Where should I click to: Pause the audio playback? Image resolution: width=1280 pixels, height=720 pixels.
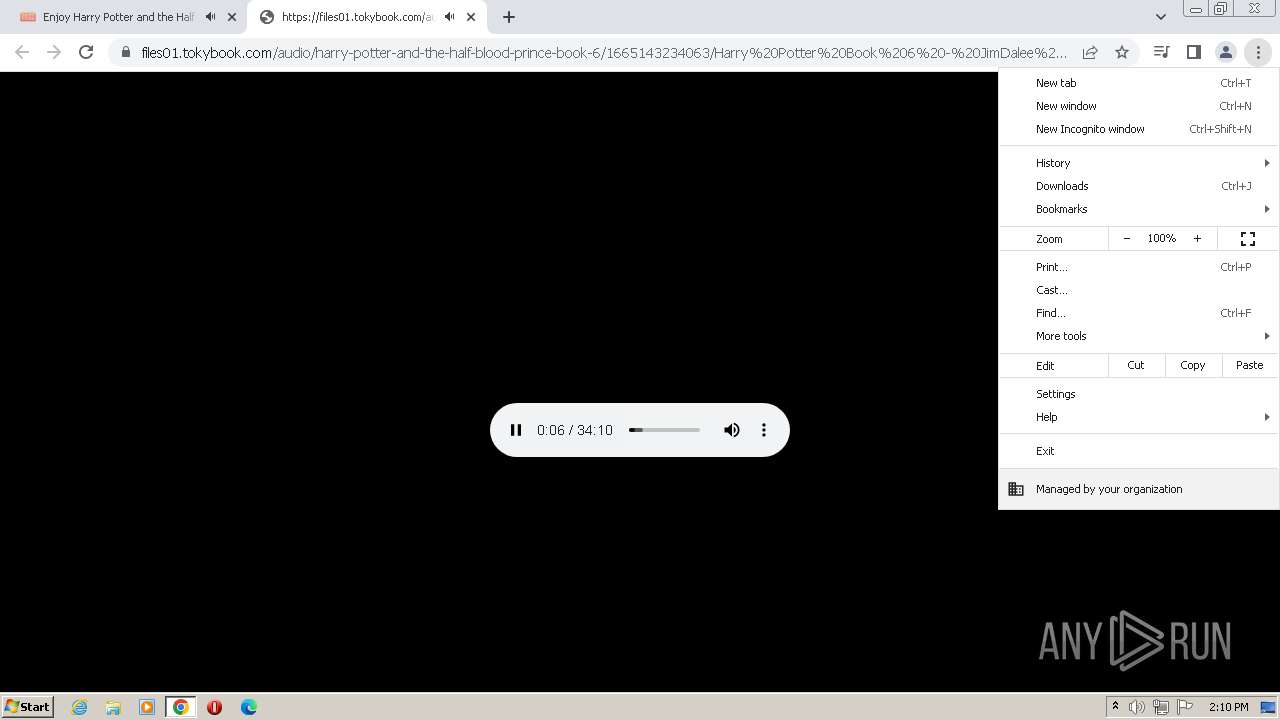pyautogui.click(x=516, y=430)
